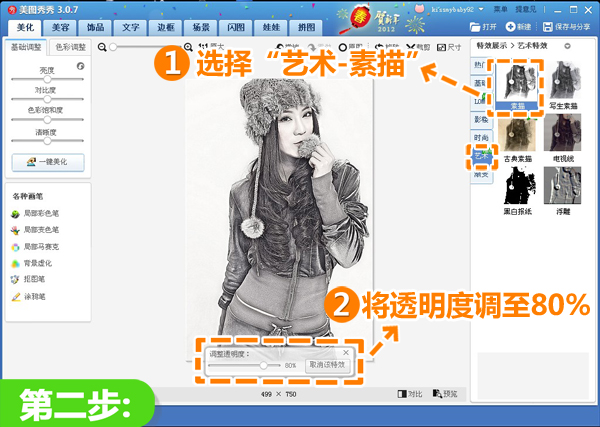This screenshot has width=600, height=427.
Task: Switch to the 场景 tab
Action: click(201, 28)
